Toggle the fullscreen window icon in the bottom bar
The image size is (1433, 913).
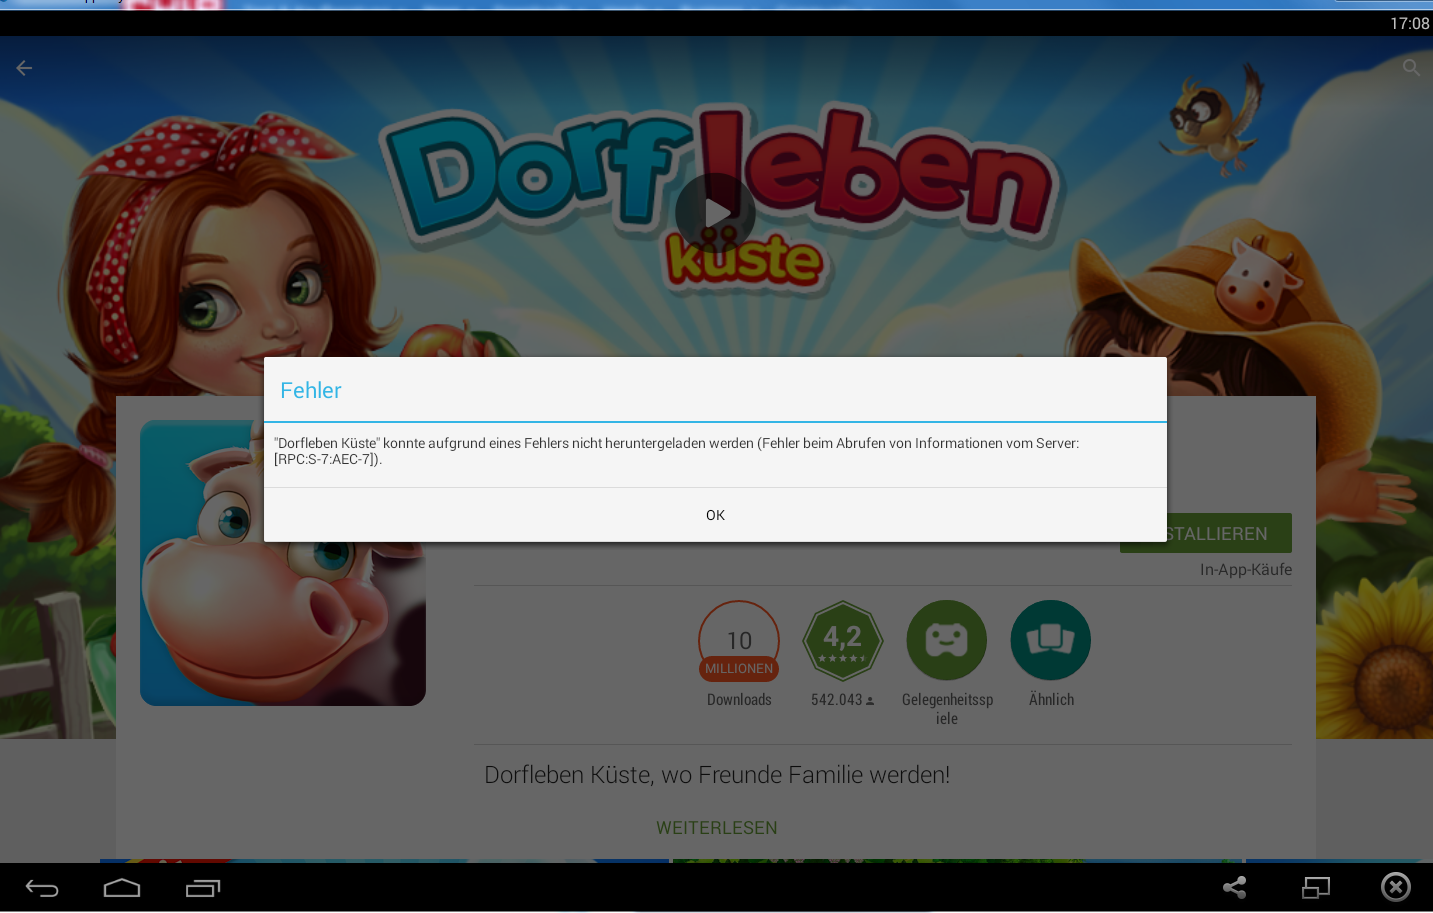pyautogui.click(x=1315, y=887)
